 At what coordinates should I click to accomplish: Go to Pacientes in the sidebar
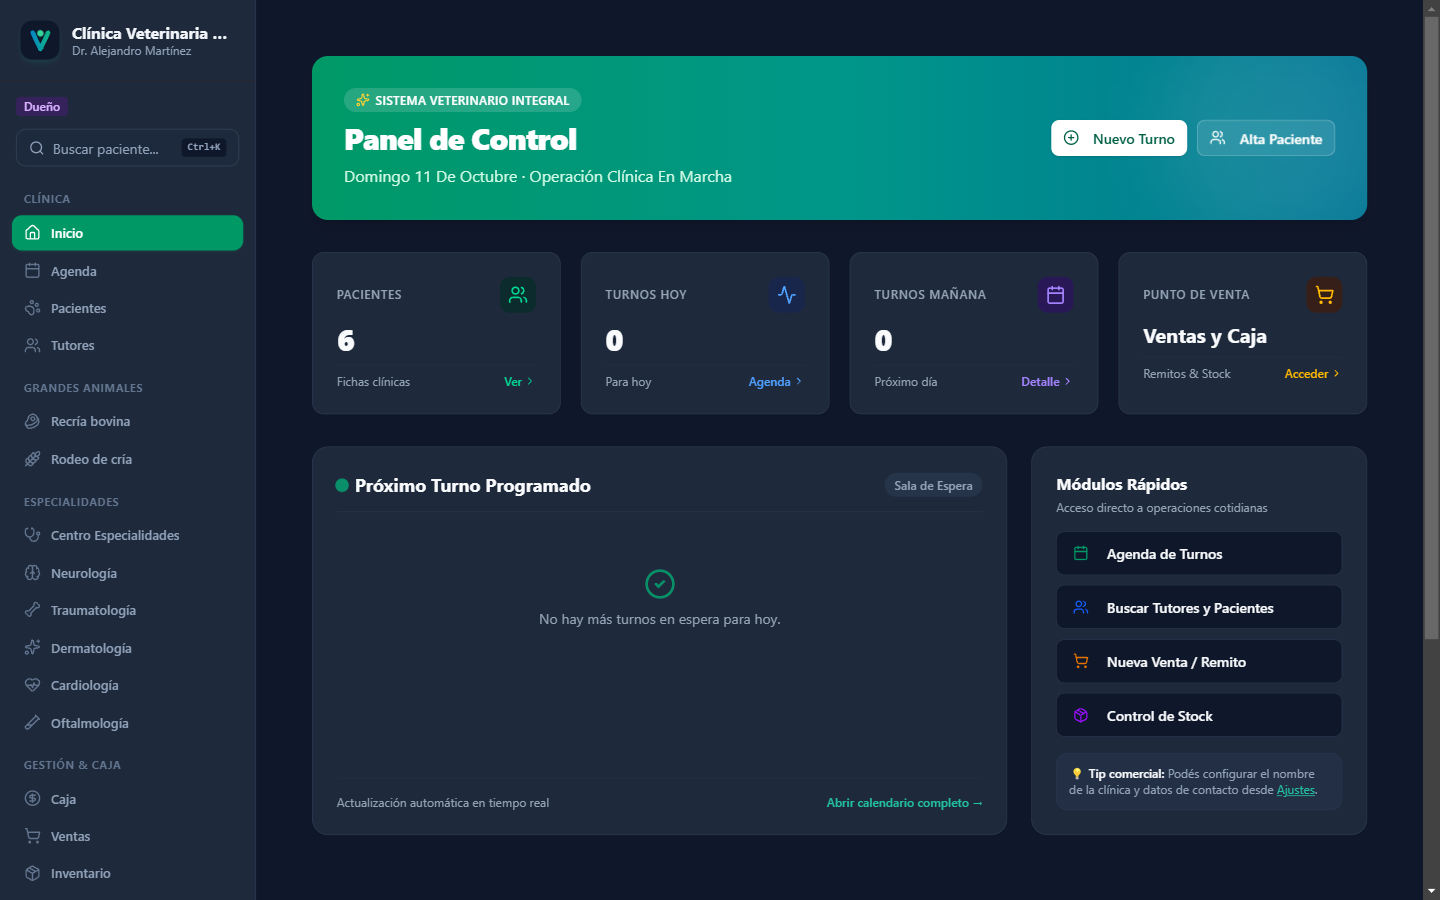pyautogui.click(x=127, y=308)
